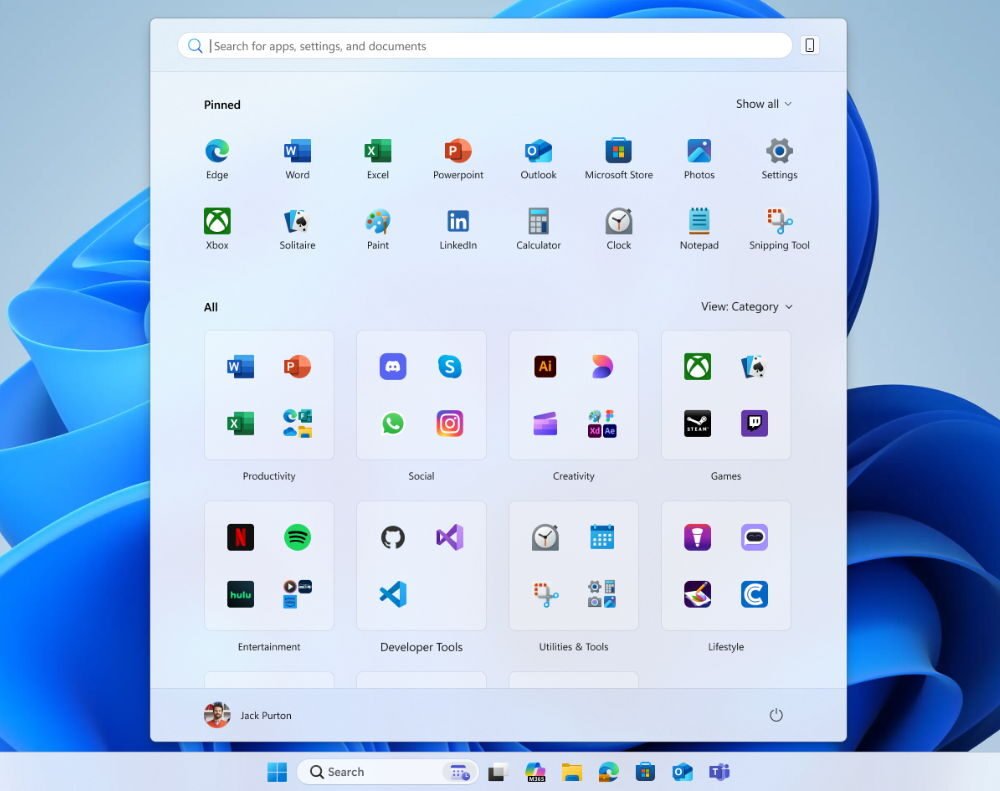Open Microsoft 365 Copilot on taskbar
This screenshot has width=1000, height=791.
535,772
